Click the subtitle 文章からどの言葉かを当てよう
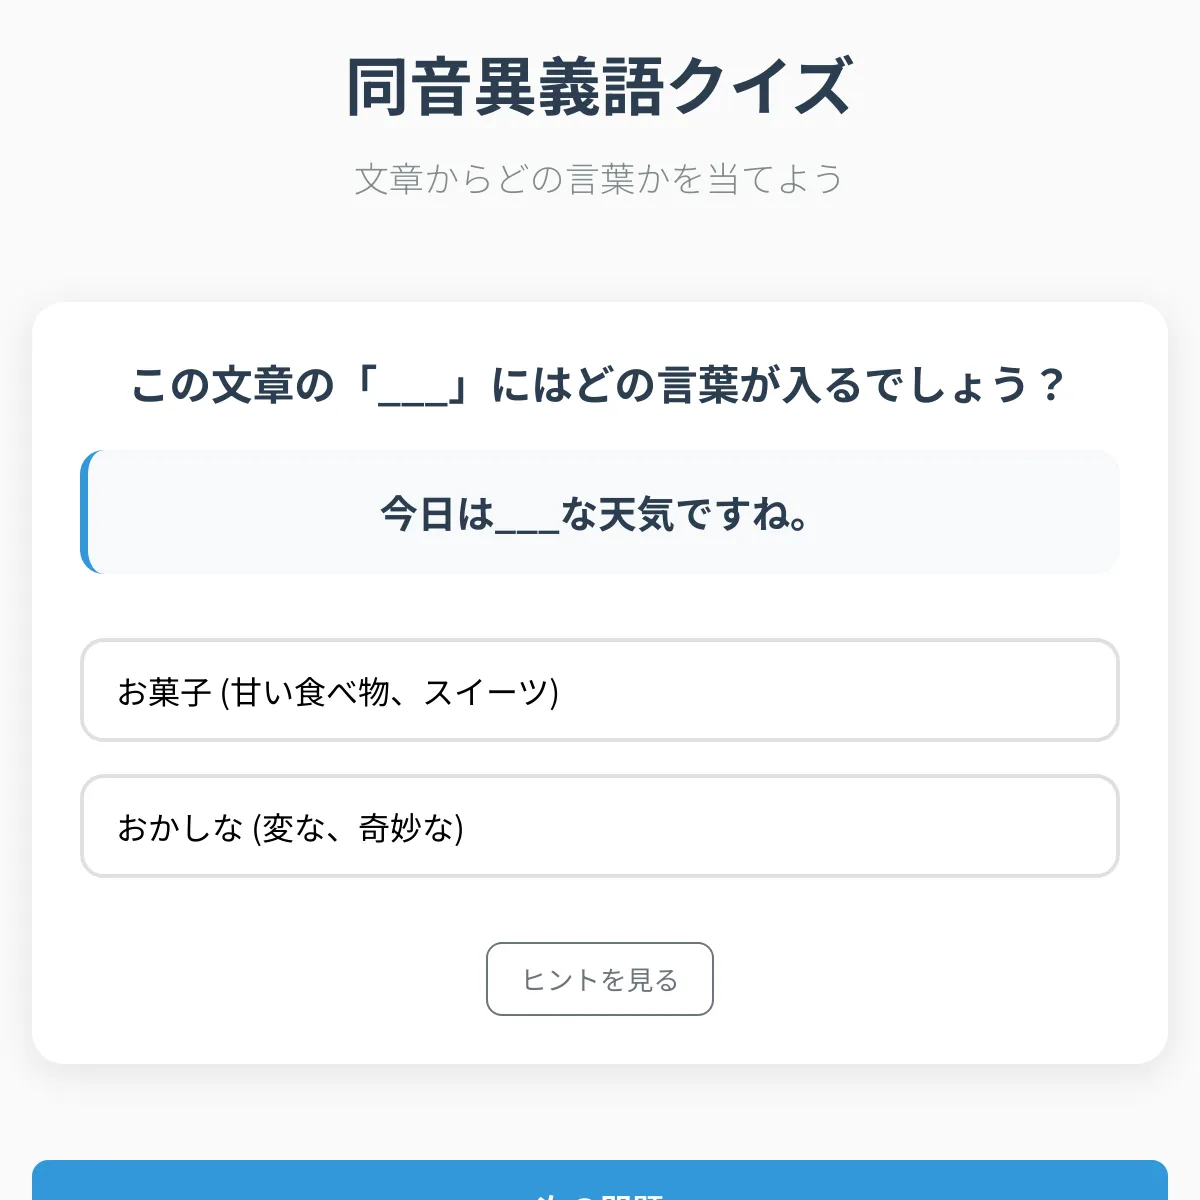The image size is (1200, 1200). pos(599,177)
